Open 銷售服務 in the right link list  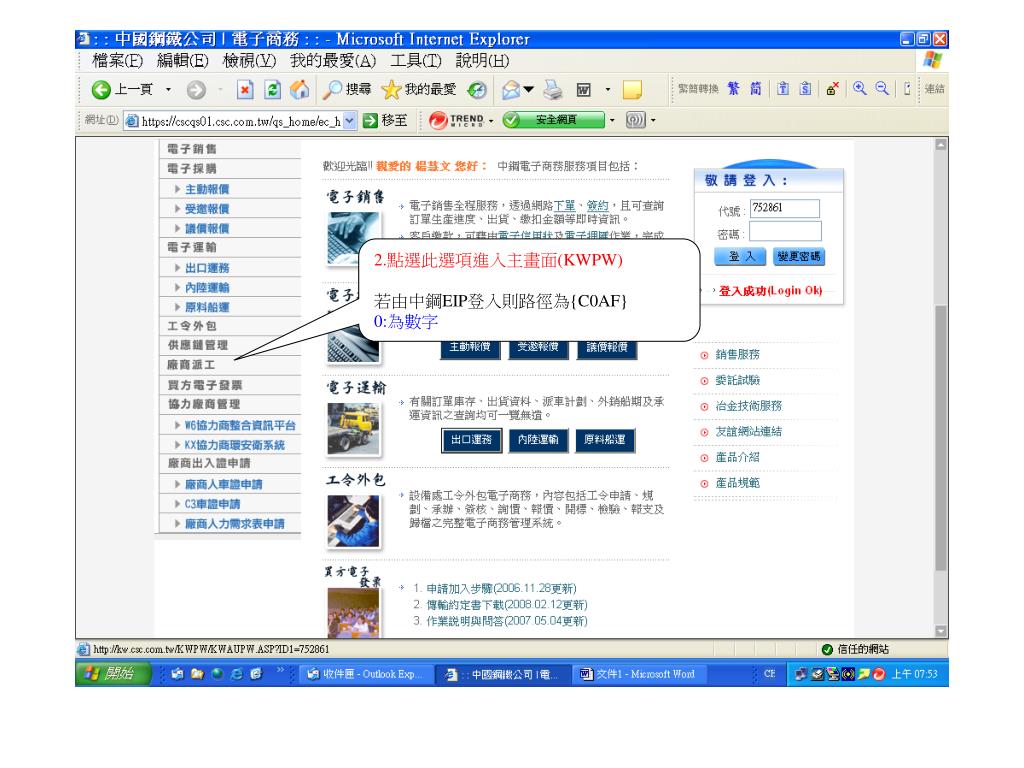tap(737, 355)
